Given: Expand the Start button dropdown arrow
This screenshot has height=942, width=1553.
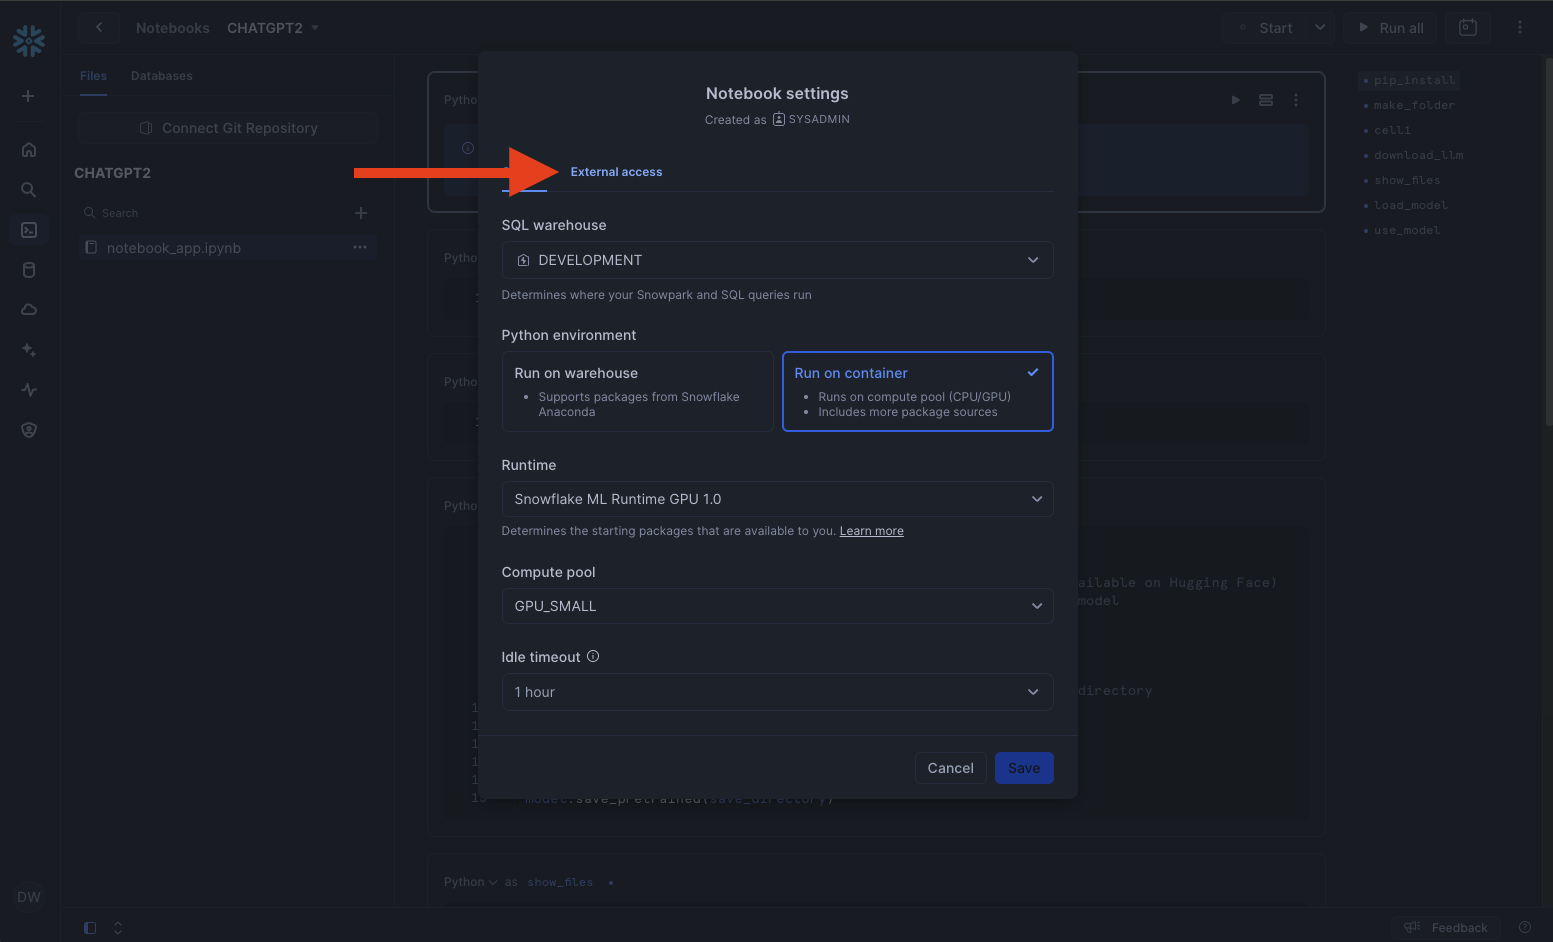Looking at the screenshot, I should click(1320, 28).
